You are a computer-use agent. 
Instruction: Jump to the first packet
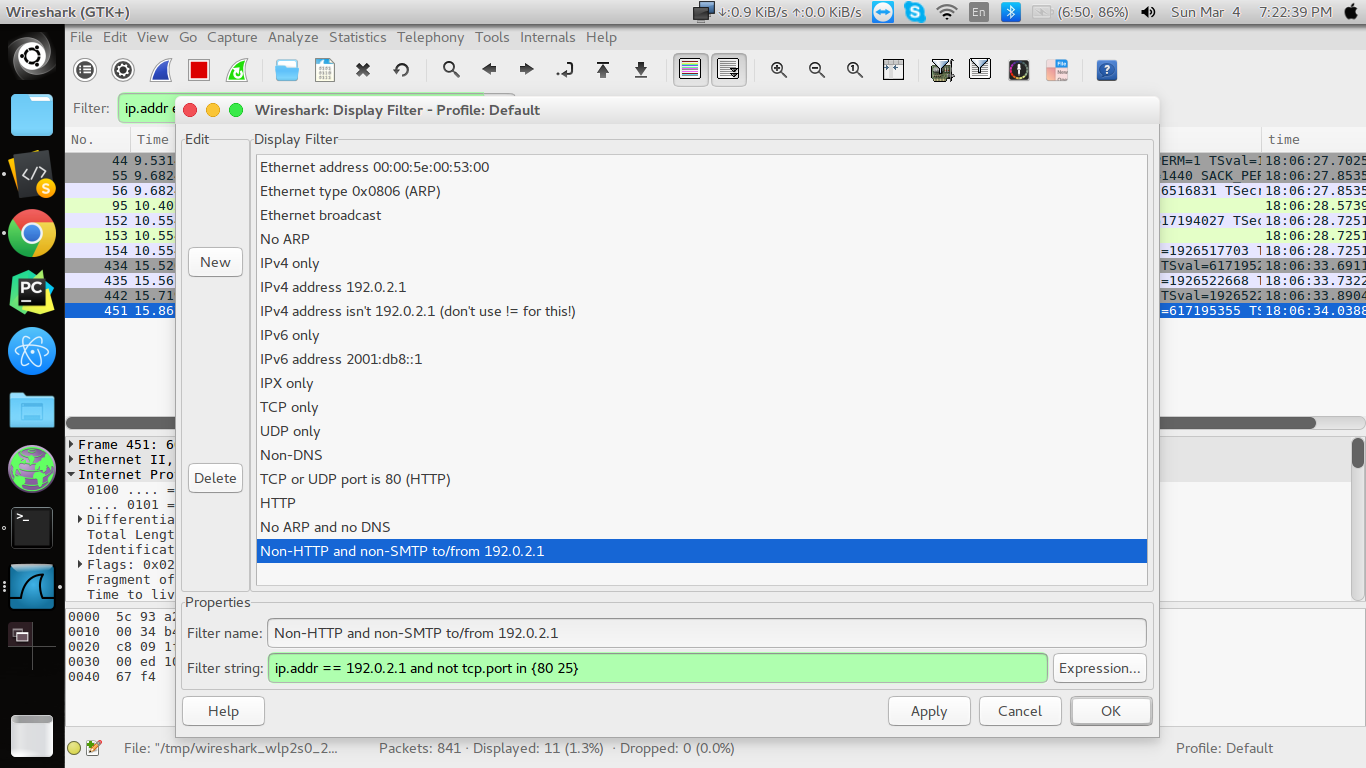coord(603,70)
